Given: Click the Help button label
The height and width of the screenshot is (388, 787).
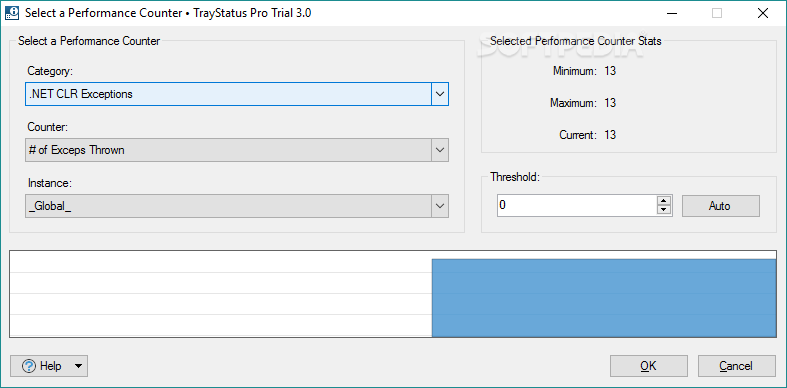Looking at the screenshot, I should point(50,366).
